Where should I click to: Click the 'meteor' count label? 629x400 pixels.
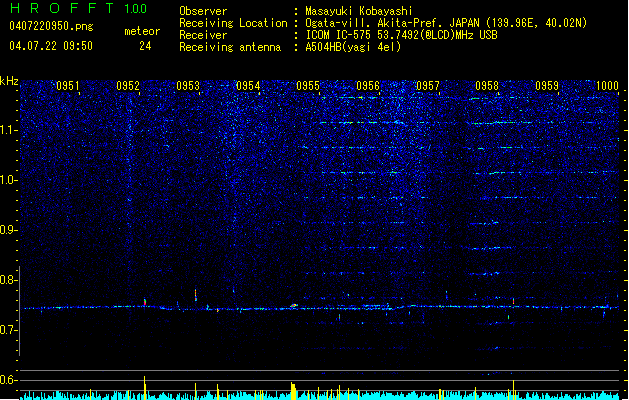(x=142, y=31)
